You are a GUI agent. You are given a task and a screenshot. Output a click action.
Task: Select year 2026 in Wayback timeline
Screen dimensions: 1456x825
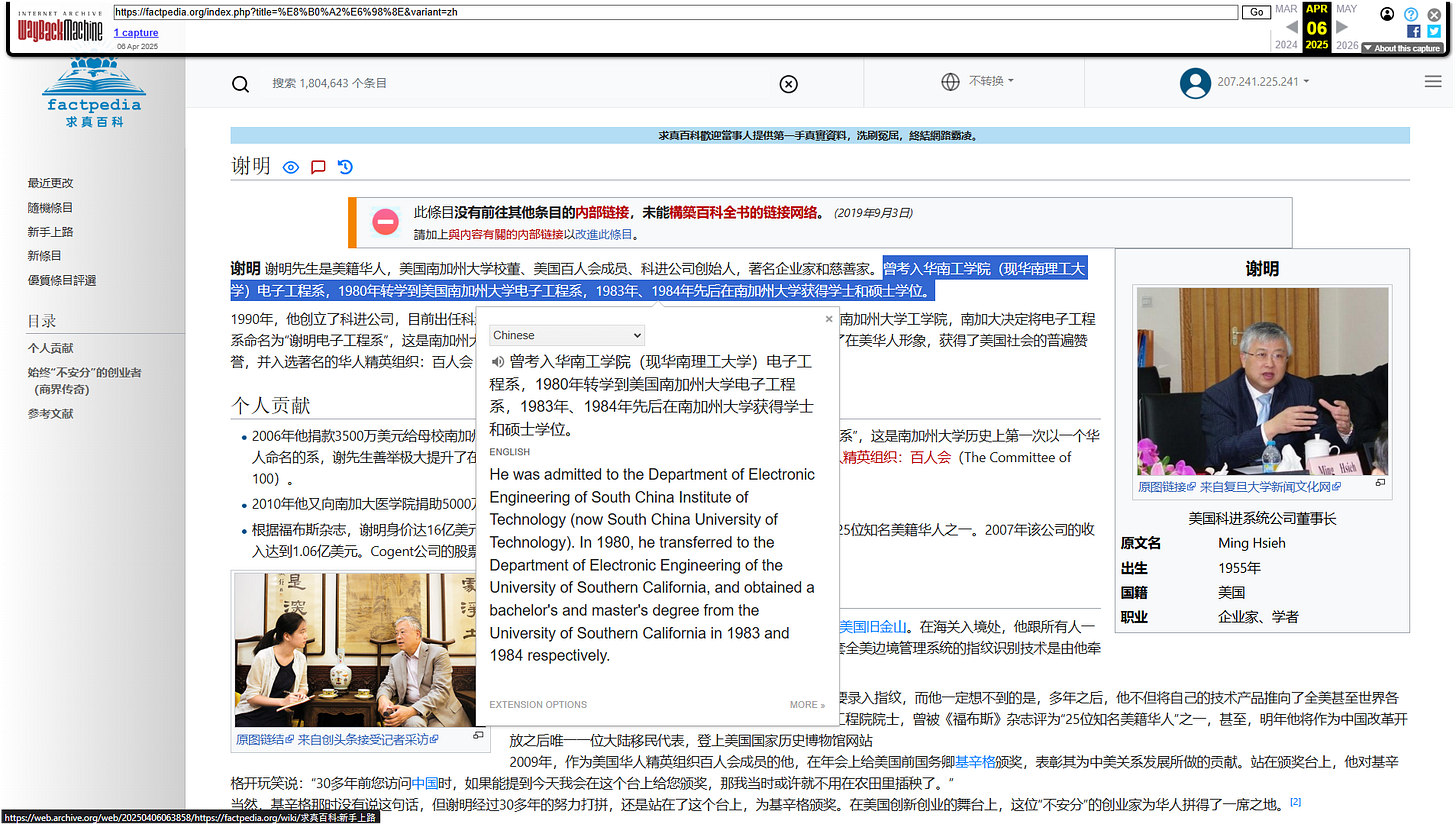coord(1347,45)
